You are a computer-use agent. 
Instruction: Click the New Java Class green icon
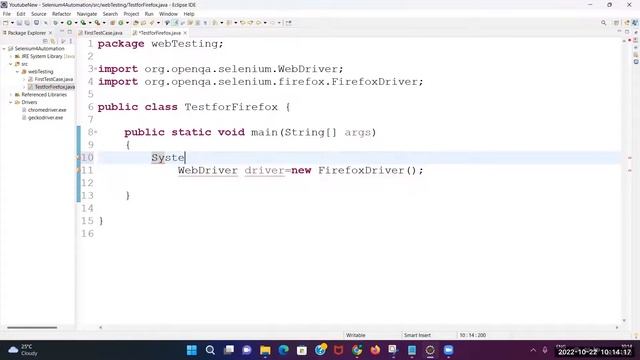coord(121,23)
